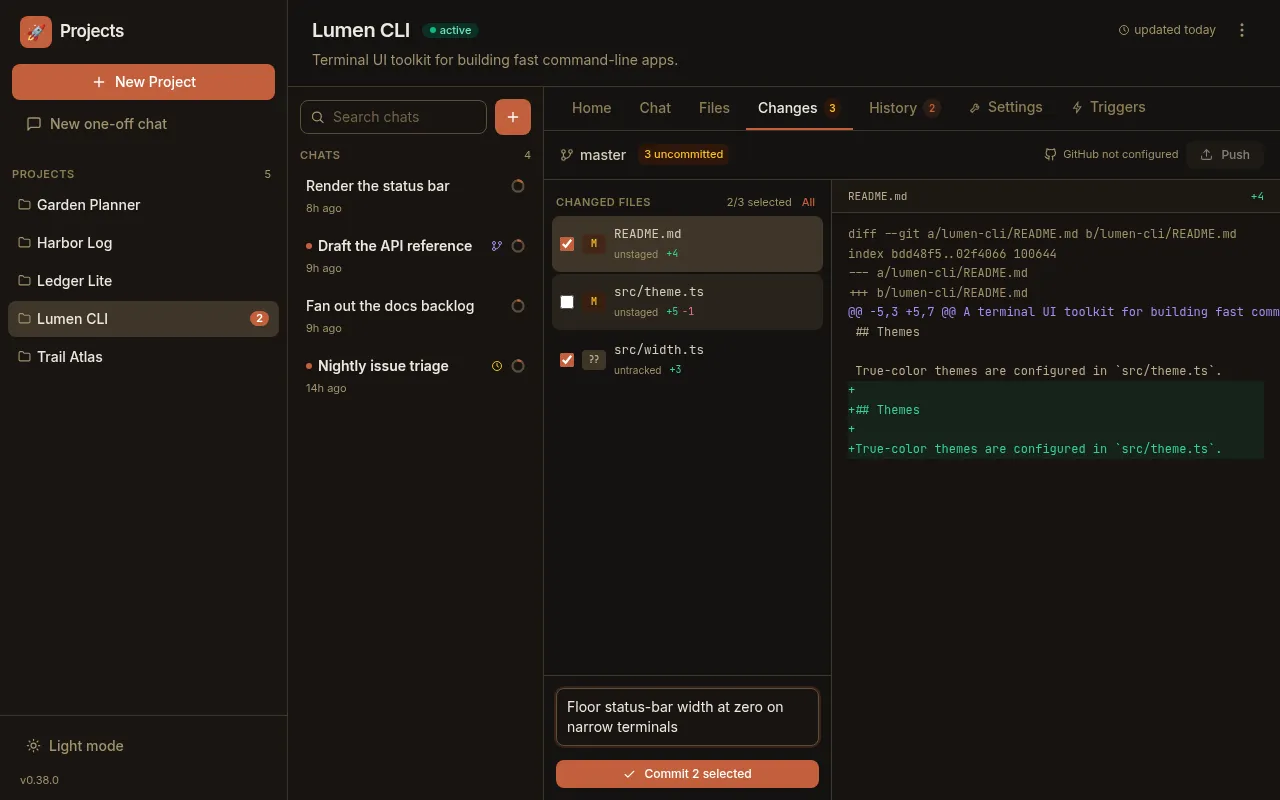Click the rocket Projects logo icon
The image size is (1280, 800).
point(36,32)
